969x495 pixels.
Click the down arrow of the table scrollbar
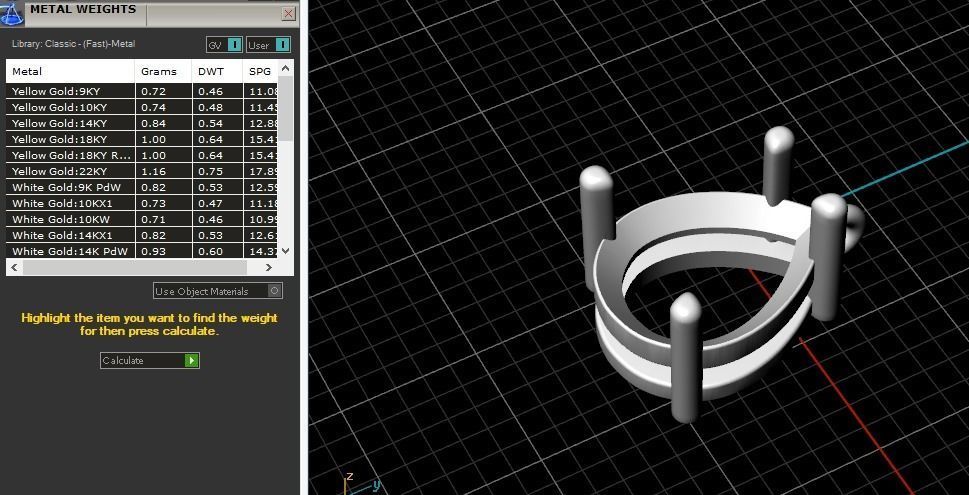tap(285, 250)
